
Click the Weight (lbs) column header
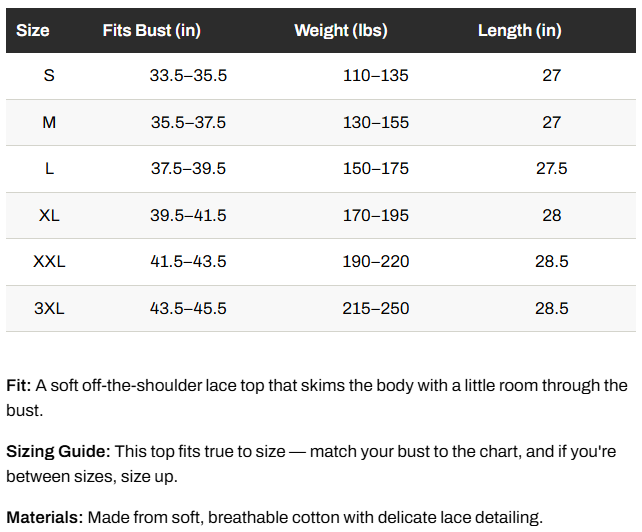341,31
